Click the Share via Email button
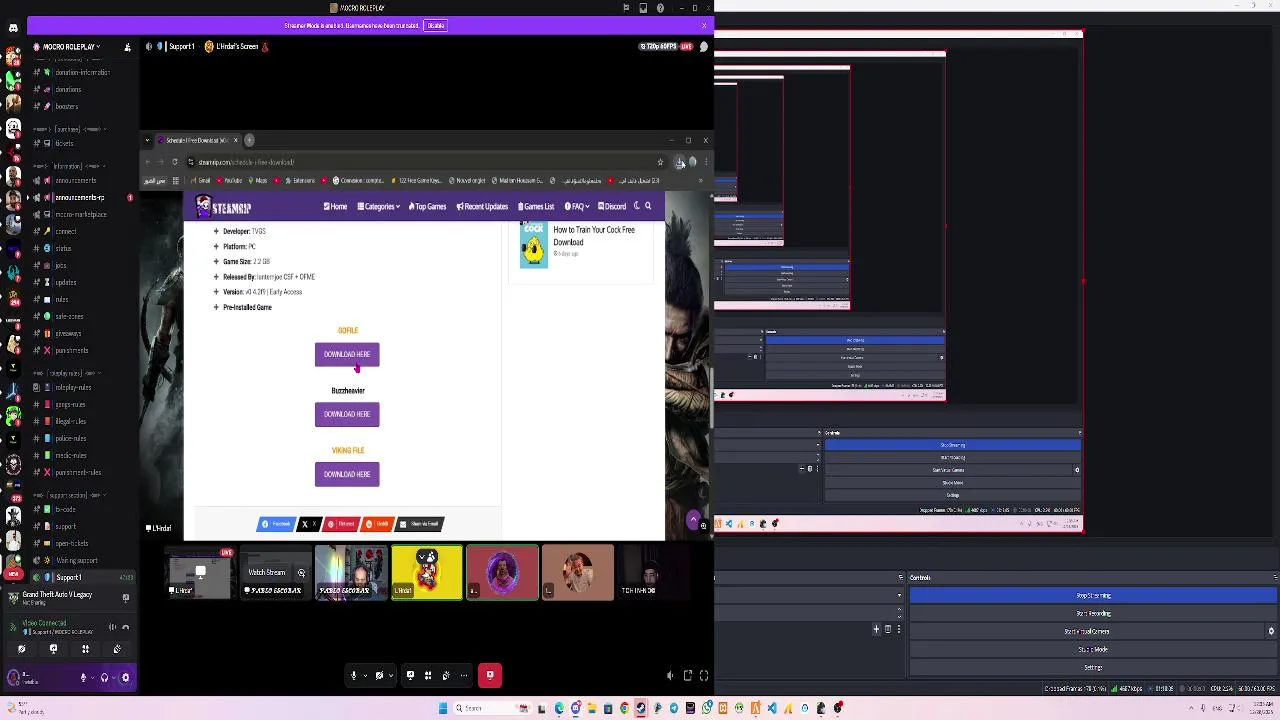The height and width of the screenshot is (720, 1280). coord(420,524)
